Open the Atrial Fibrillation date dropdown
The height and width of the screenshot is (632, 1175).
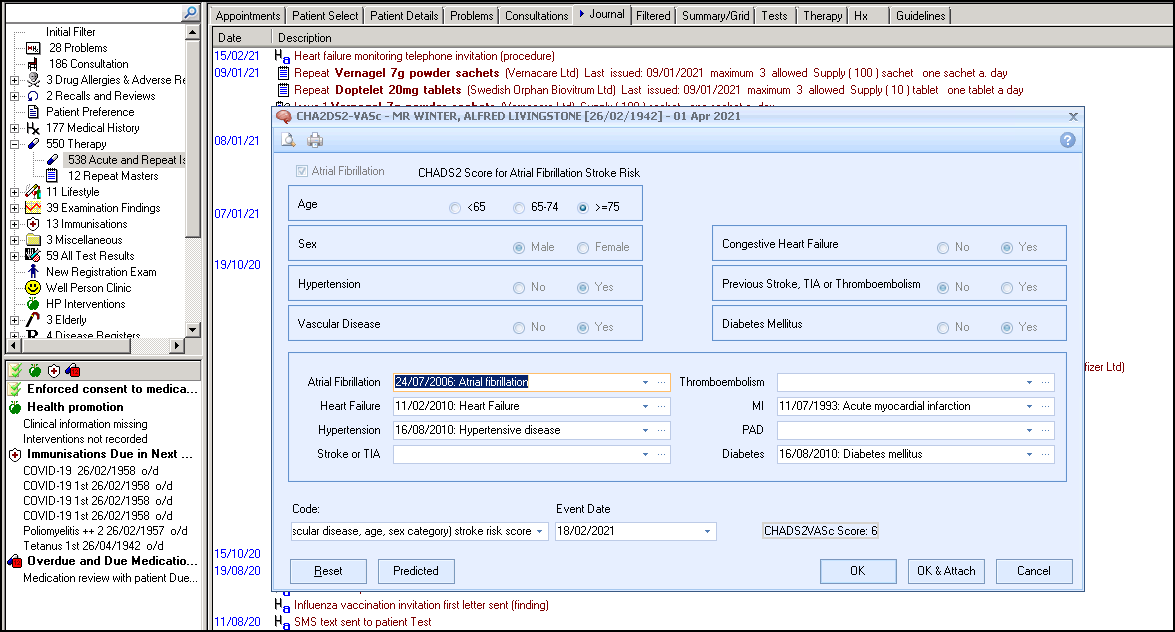click(x=645, y=382)
